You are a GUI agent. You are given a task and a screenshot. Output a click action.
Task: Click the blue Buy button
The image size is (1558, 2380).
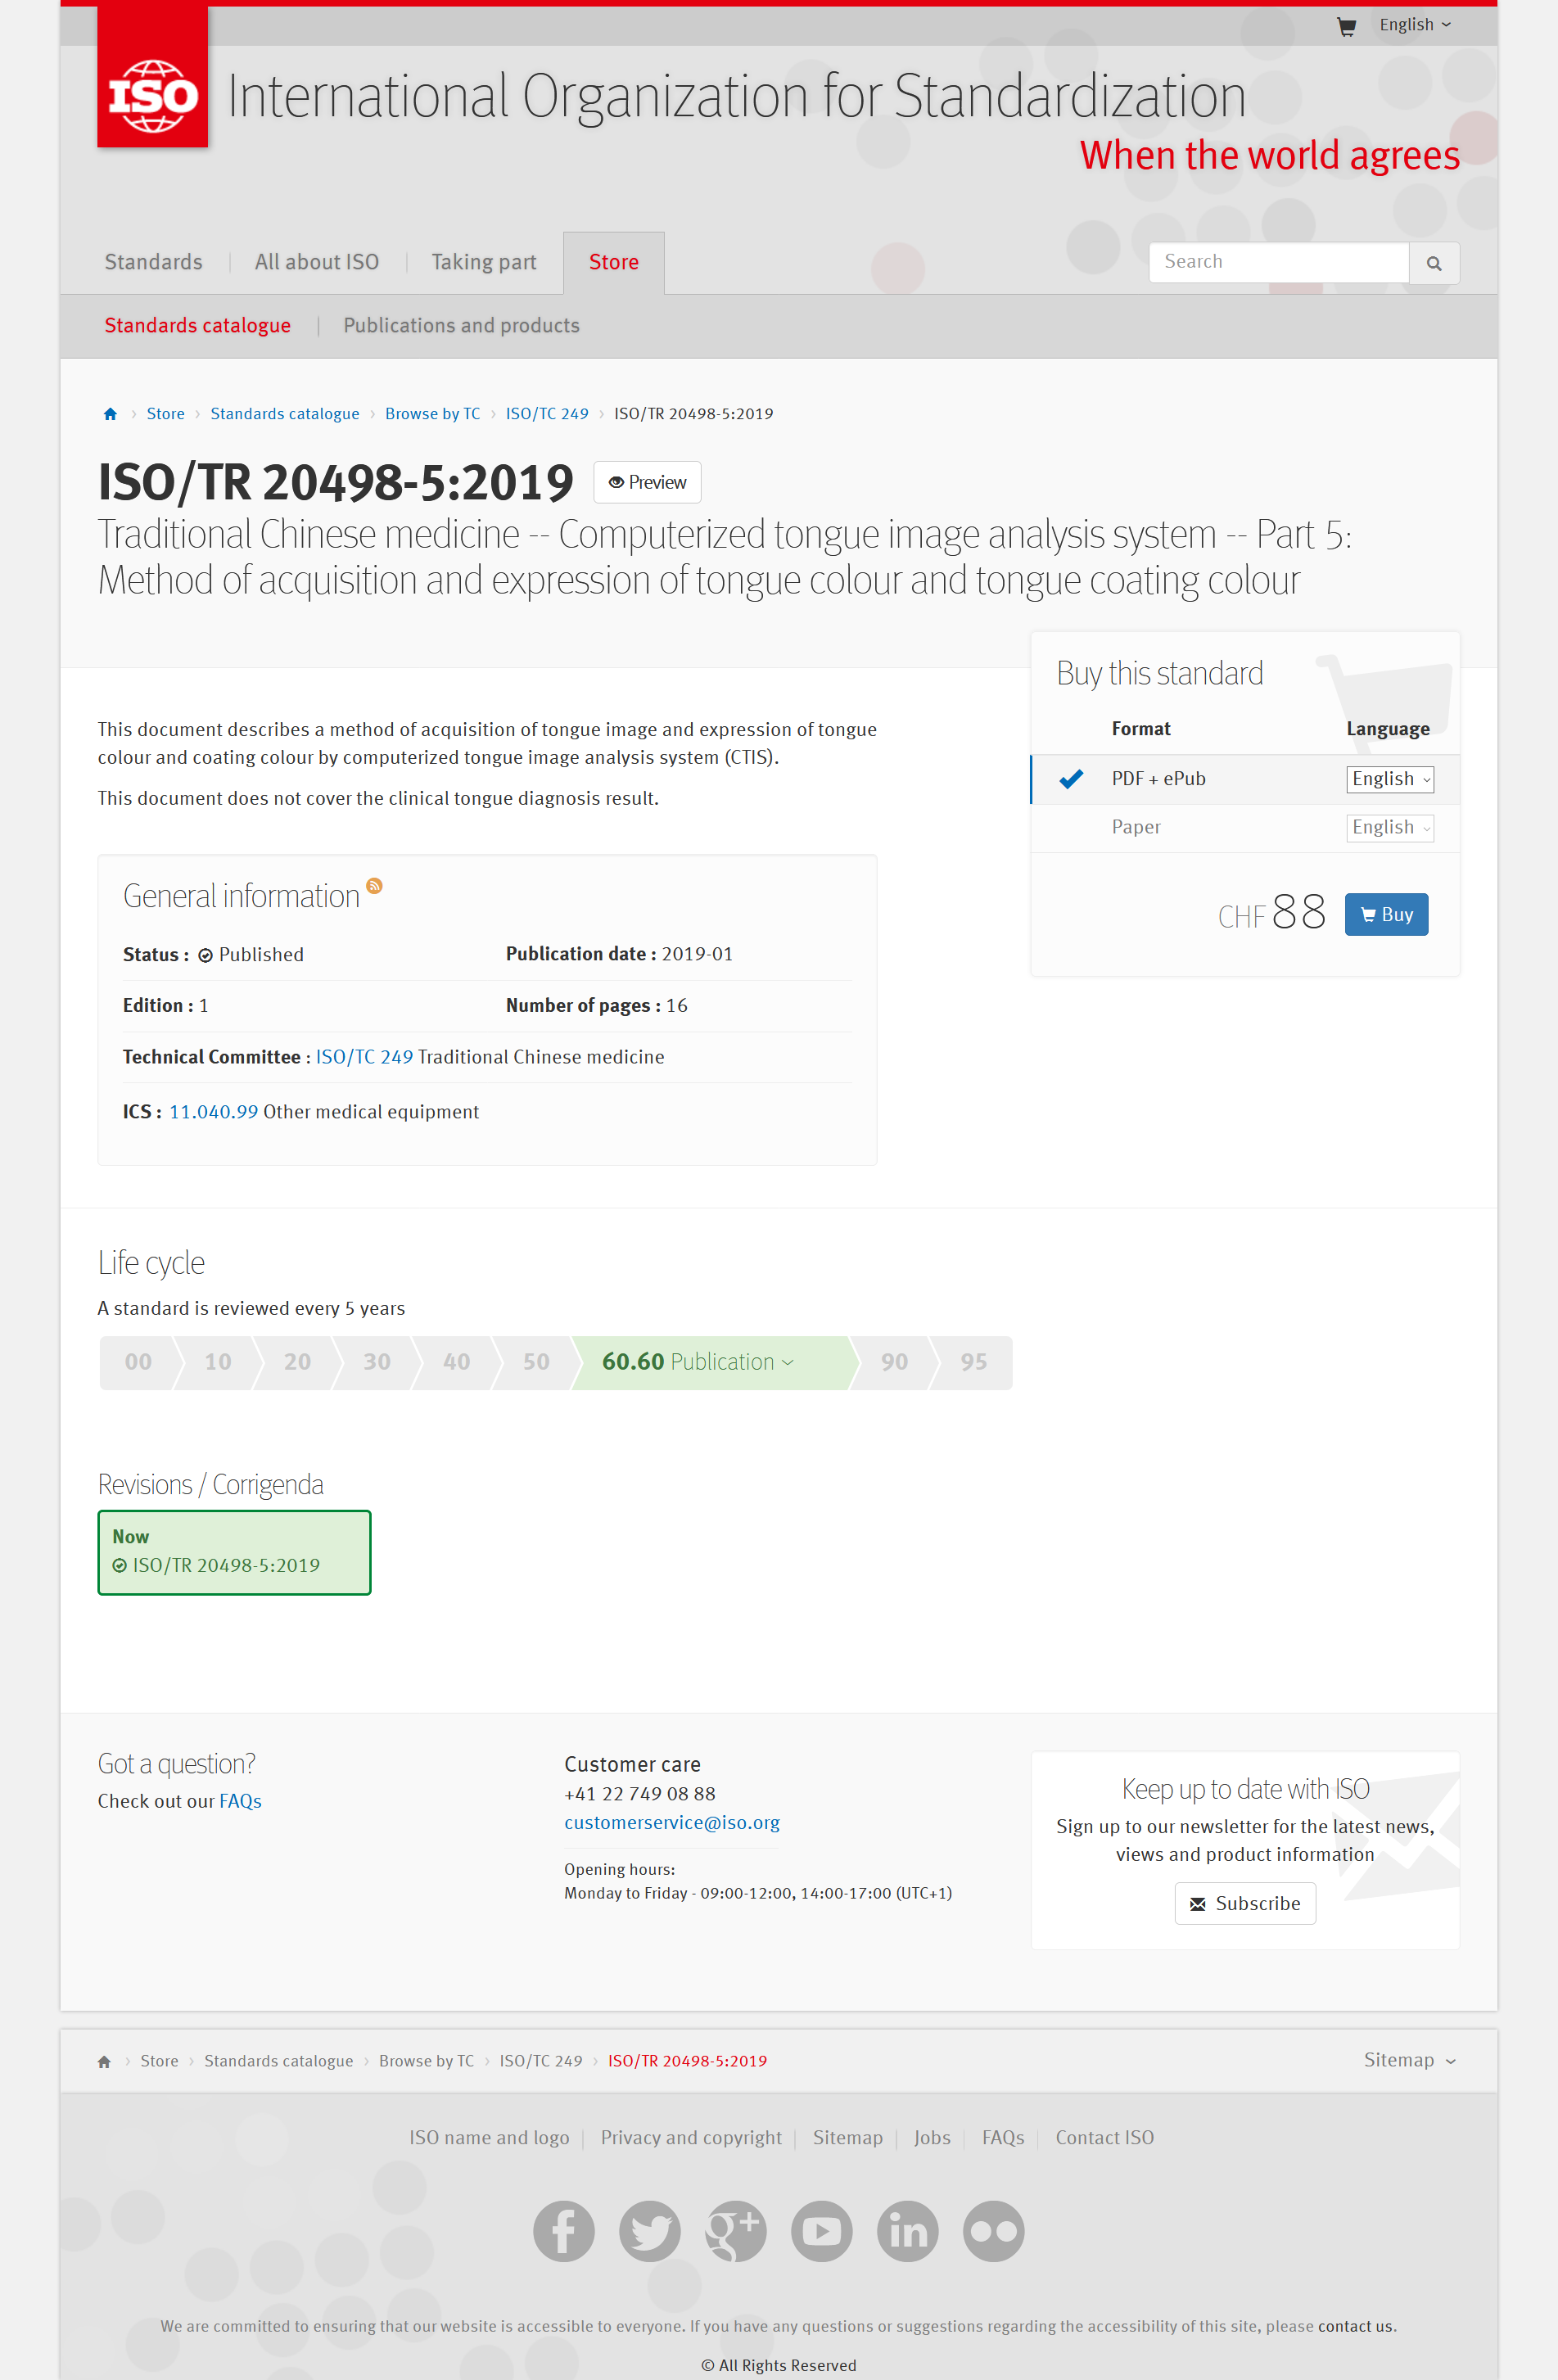point(1386,914)
